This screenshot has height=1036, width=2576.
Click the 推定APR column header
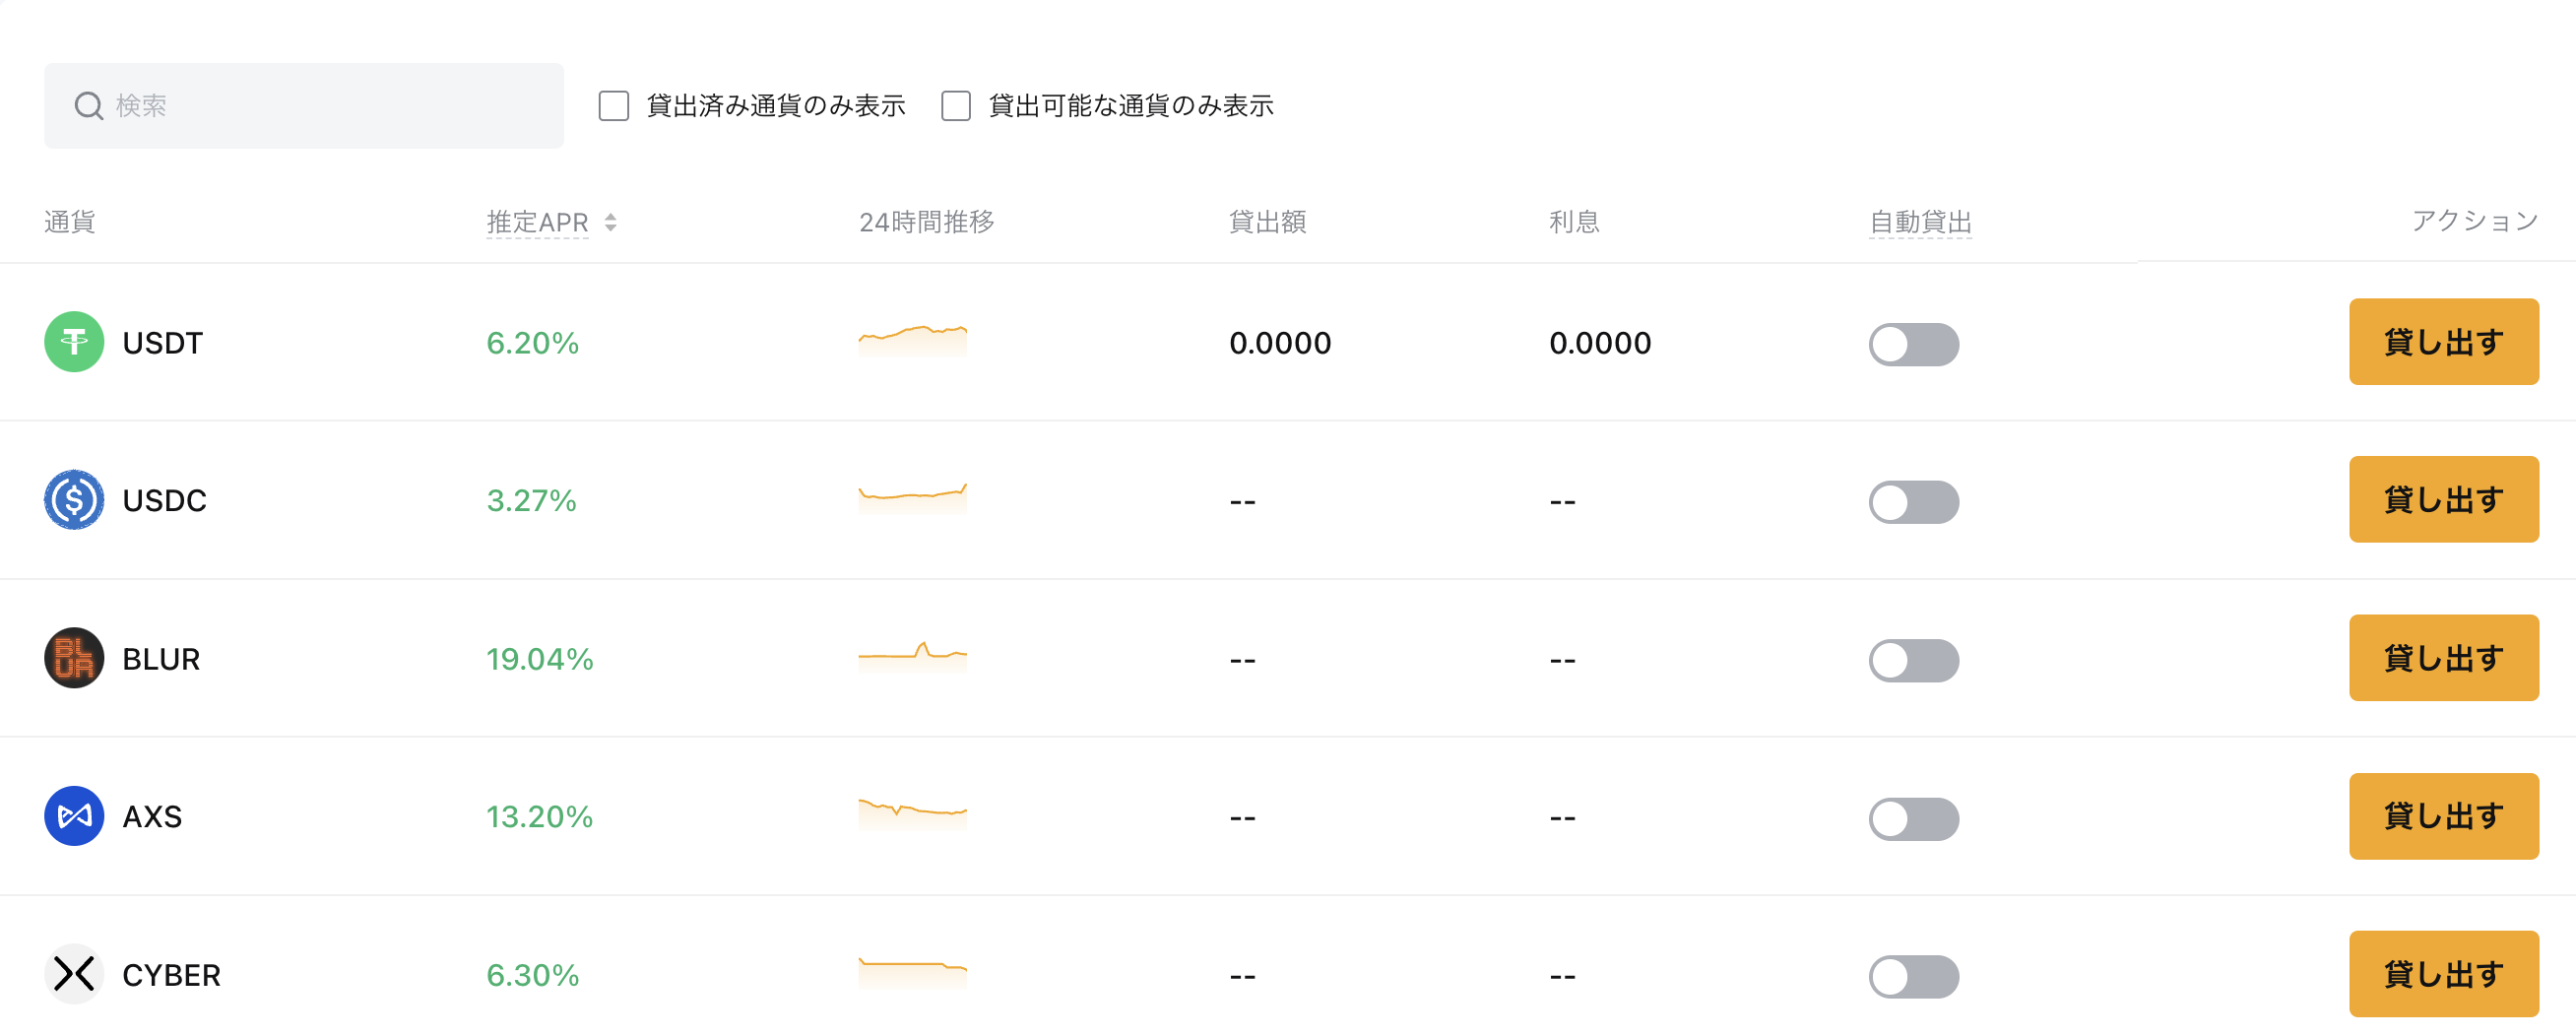pyautogui.click(x=538, y=223)
